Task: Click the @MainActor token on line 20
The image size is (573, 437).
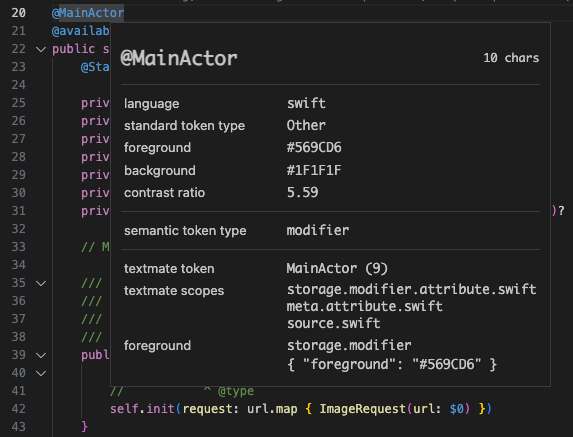Action: click(x=88, y=13)
